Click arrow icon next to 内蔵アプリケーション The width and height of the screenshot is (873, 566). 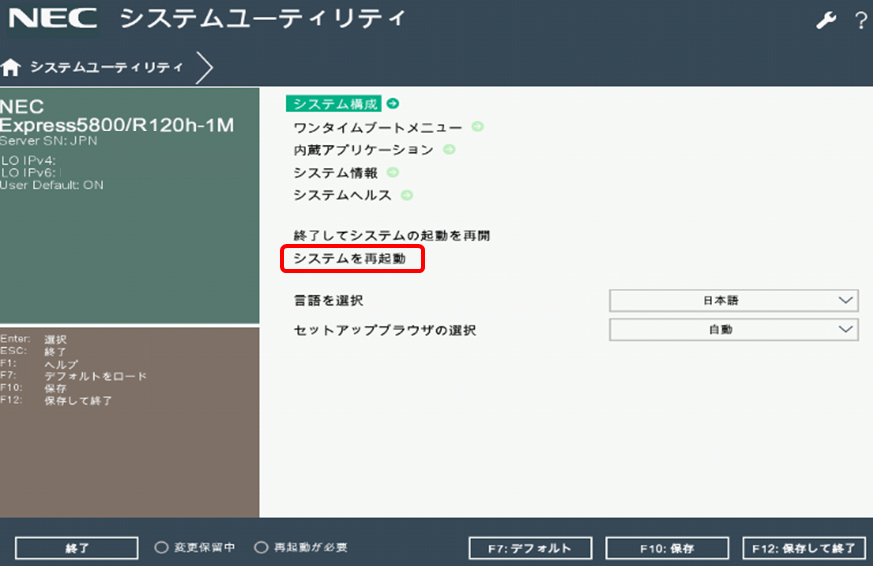449,149
